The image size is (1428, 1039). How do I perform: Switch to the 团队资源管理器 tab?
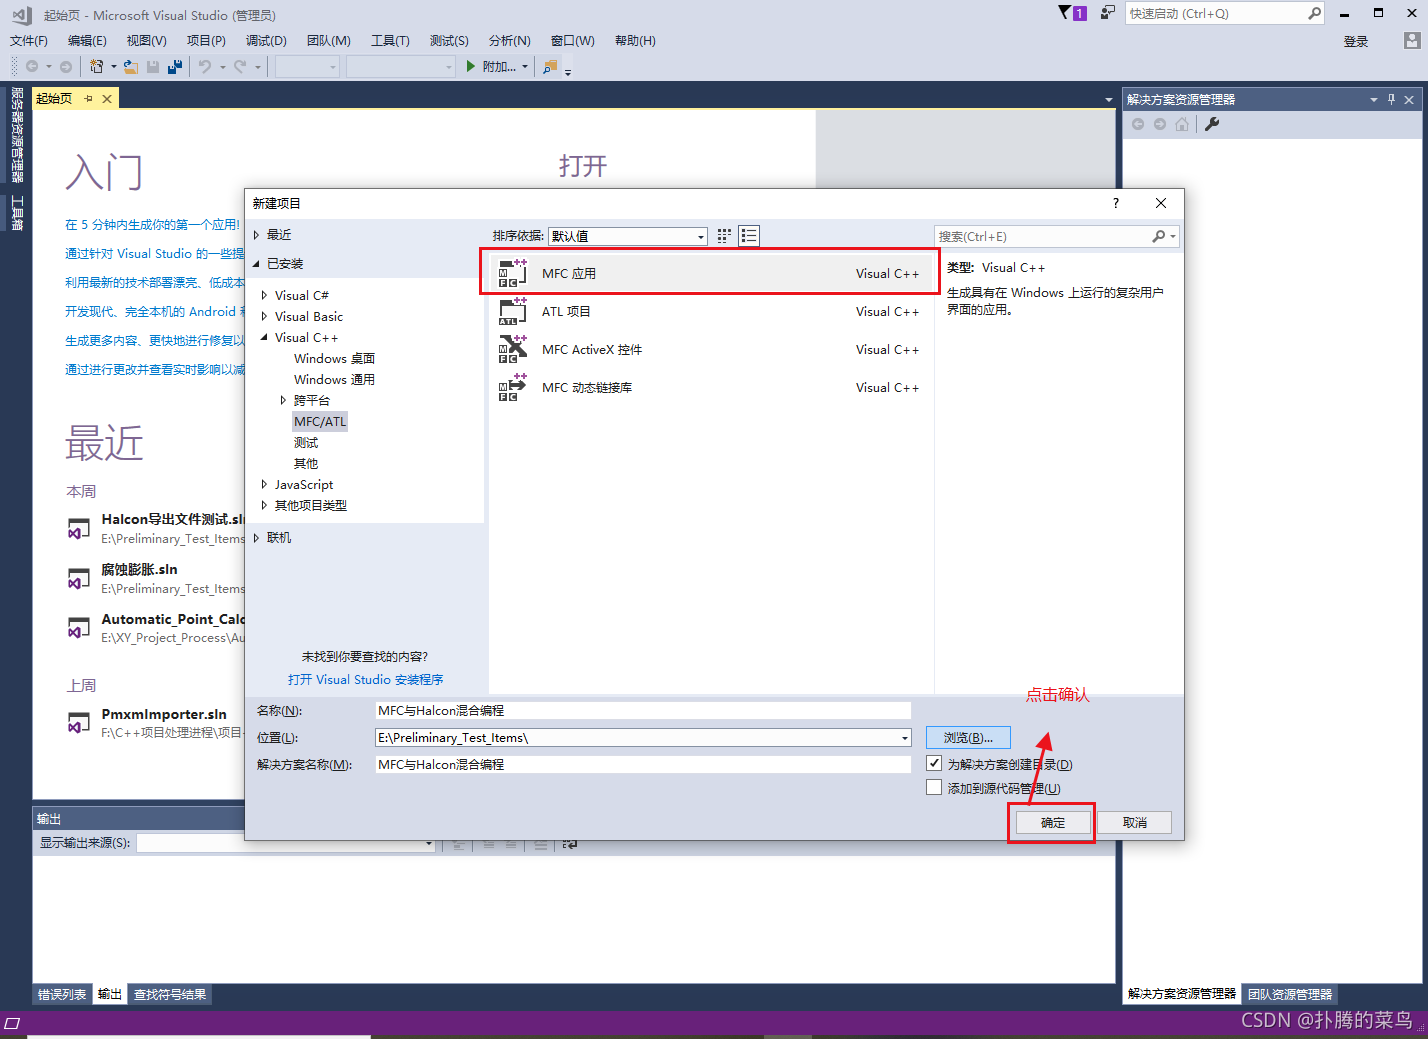pos(1290,994)
